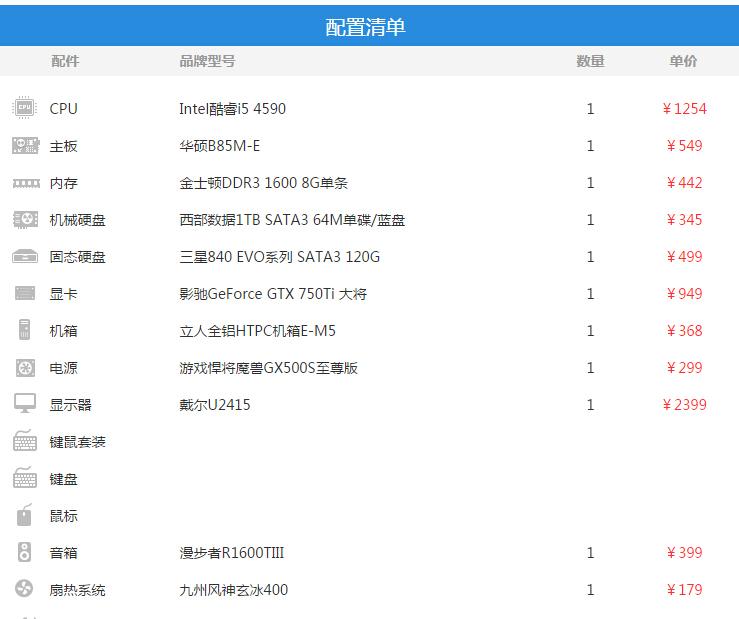Image resolution: width=739 pixels, height=619 pixels.
Task: Select the empty 键鼠套装 category label
Action: (x=77, y=442)
